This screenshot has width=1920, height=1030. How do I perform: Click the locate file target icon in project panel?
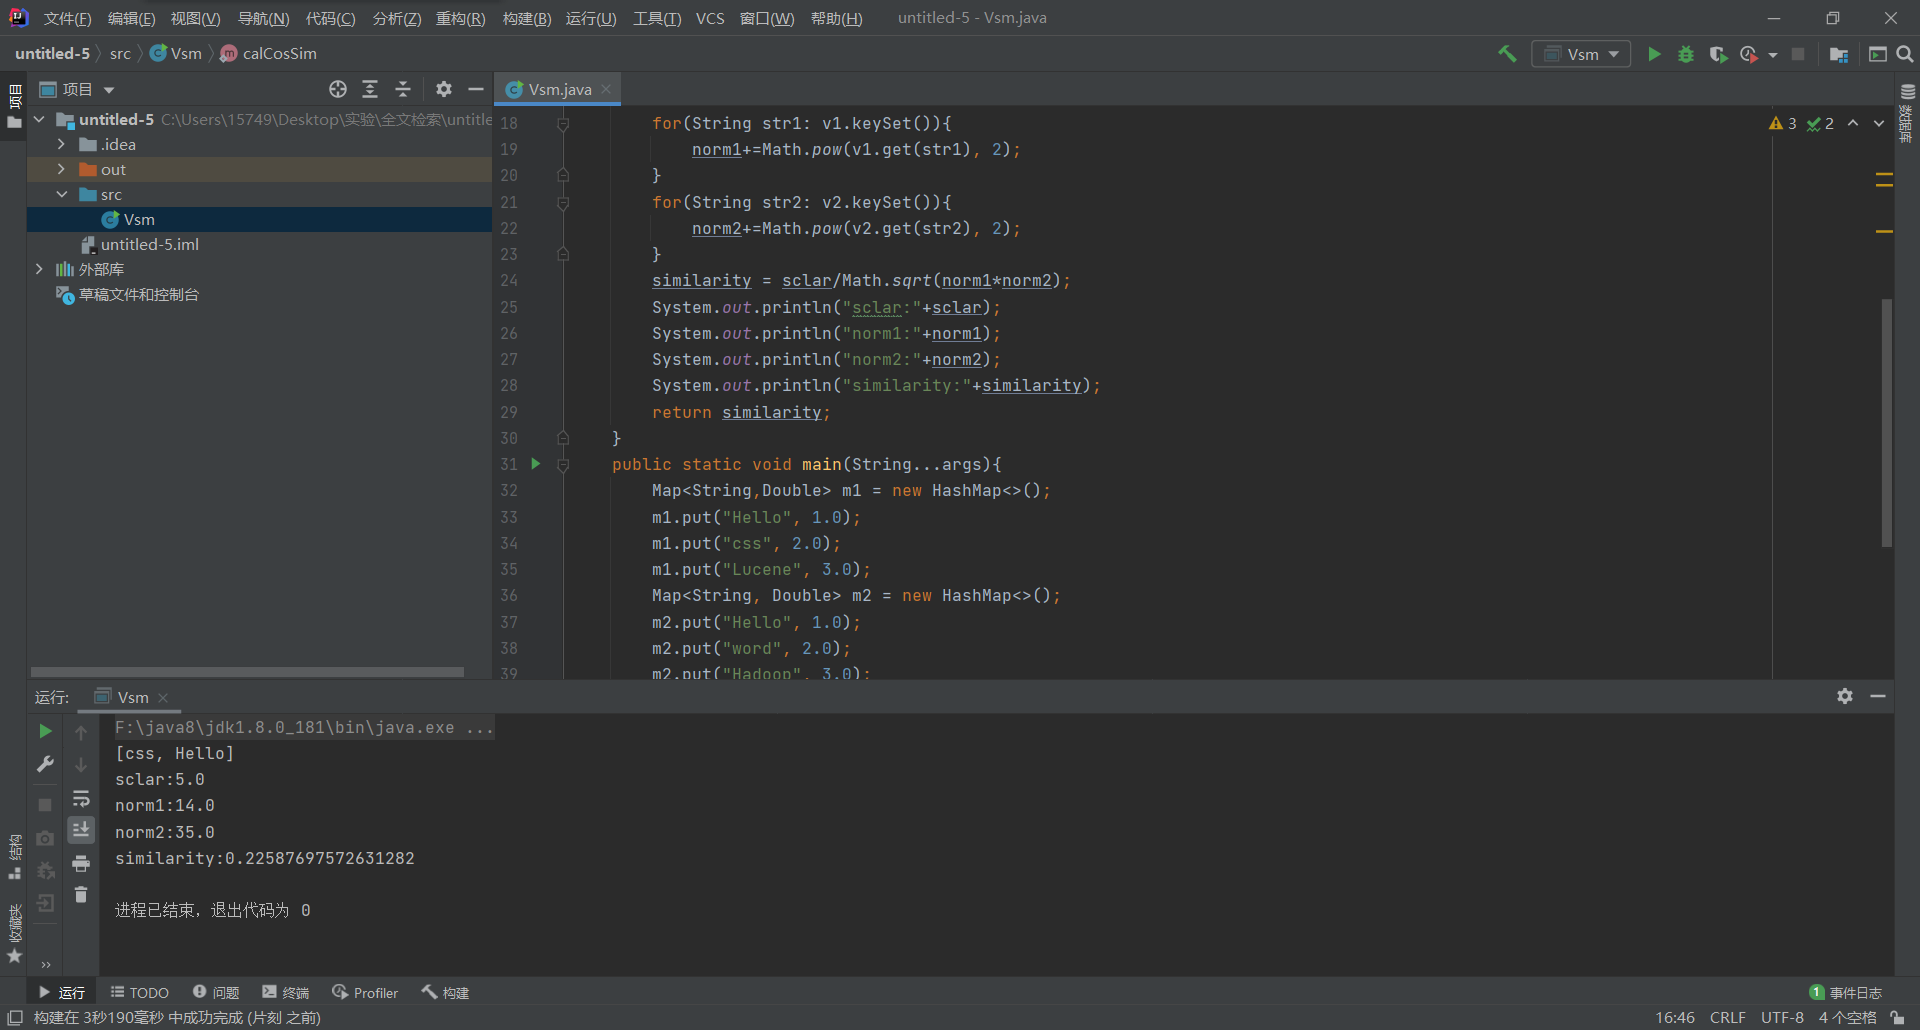pyautogui.click(x=338, y=90)
